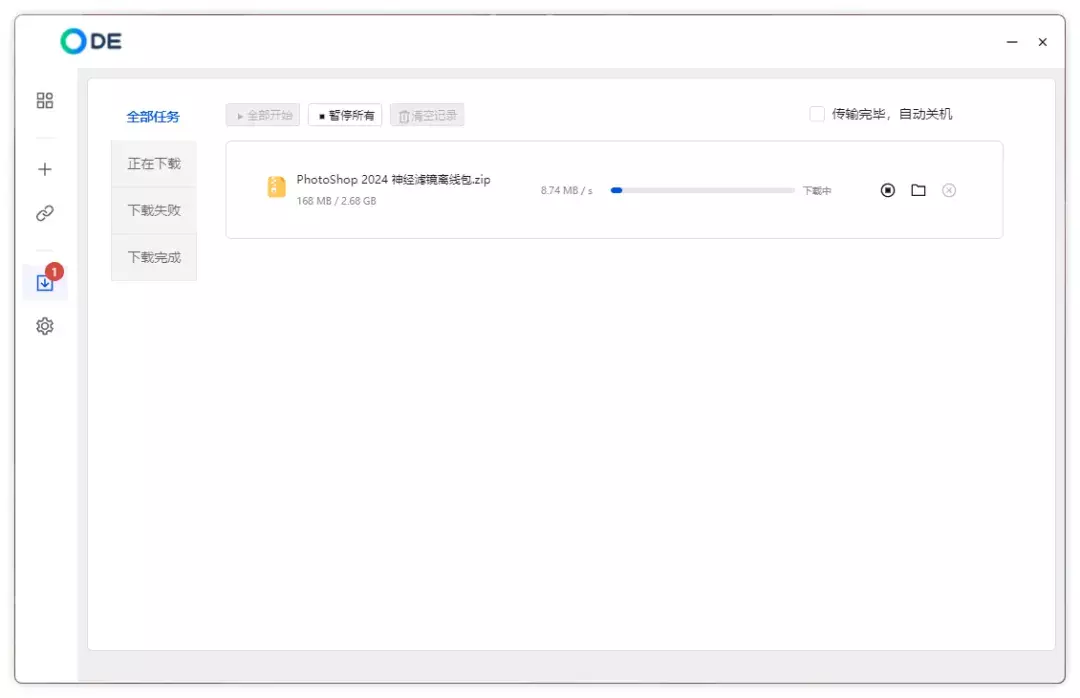
Task: Open the grid dashboard sidebar icon
Action: [44, 101]
